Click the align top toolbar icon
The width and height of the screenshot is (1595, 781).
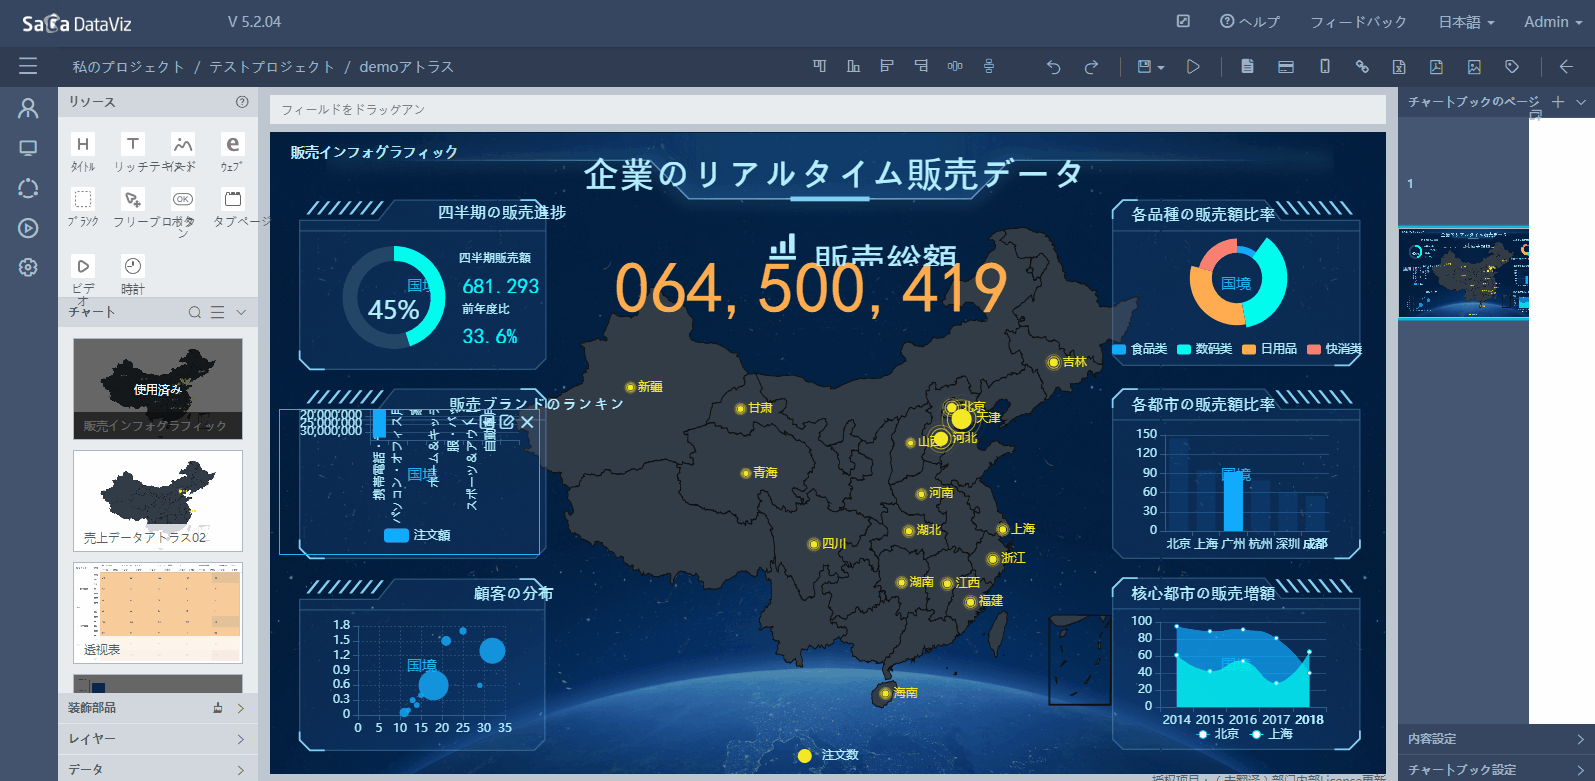pos(820,66)
